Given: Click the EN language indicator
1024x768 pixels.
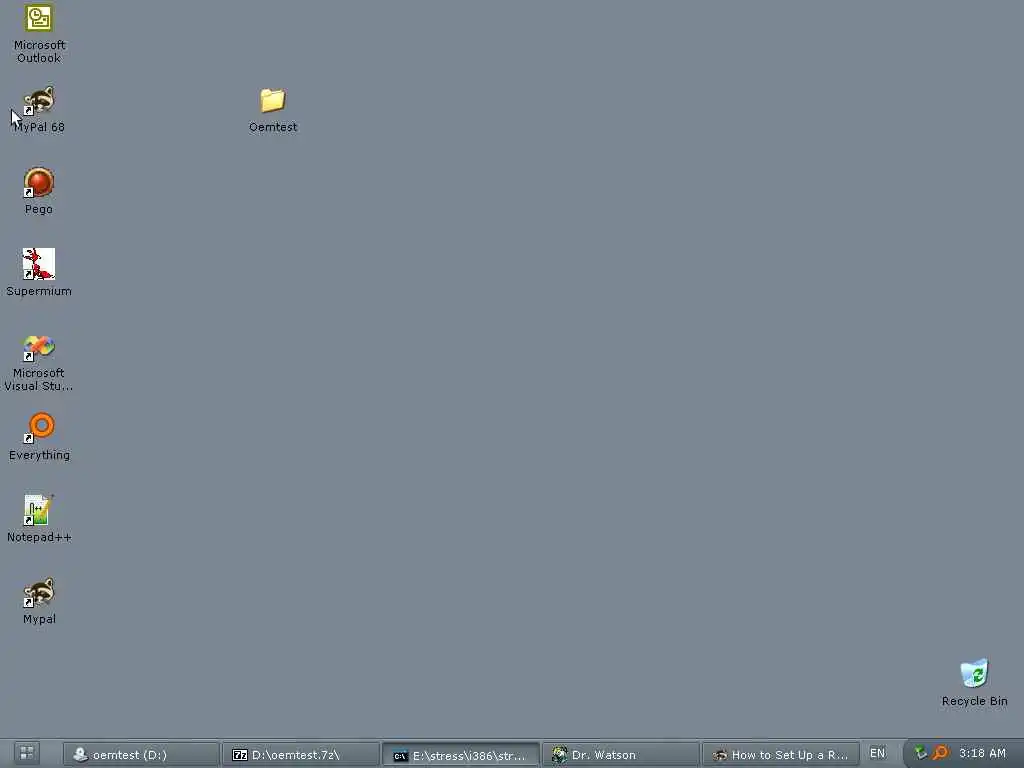Looking at the screenshot, I should coord(878,753).
